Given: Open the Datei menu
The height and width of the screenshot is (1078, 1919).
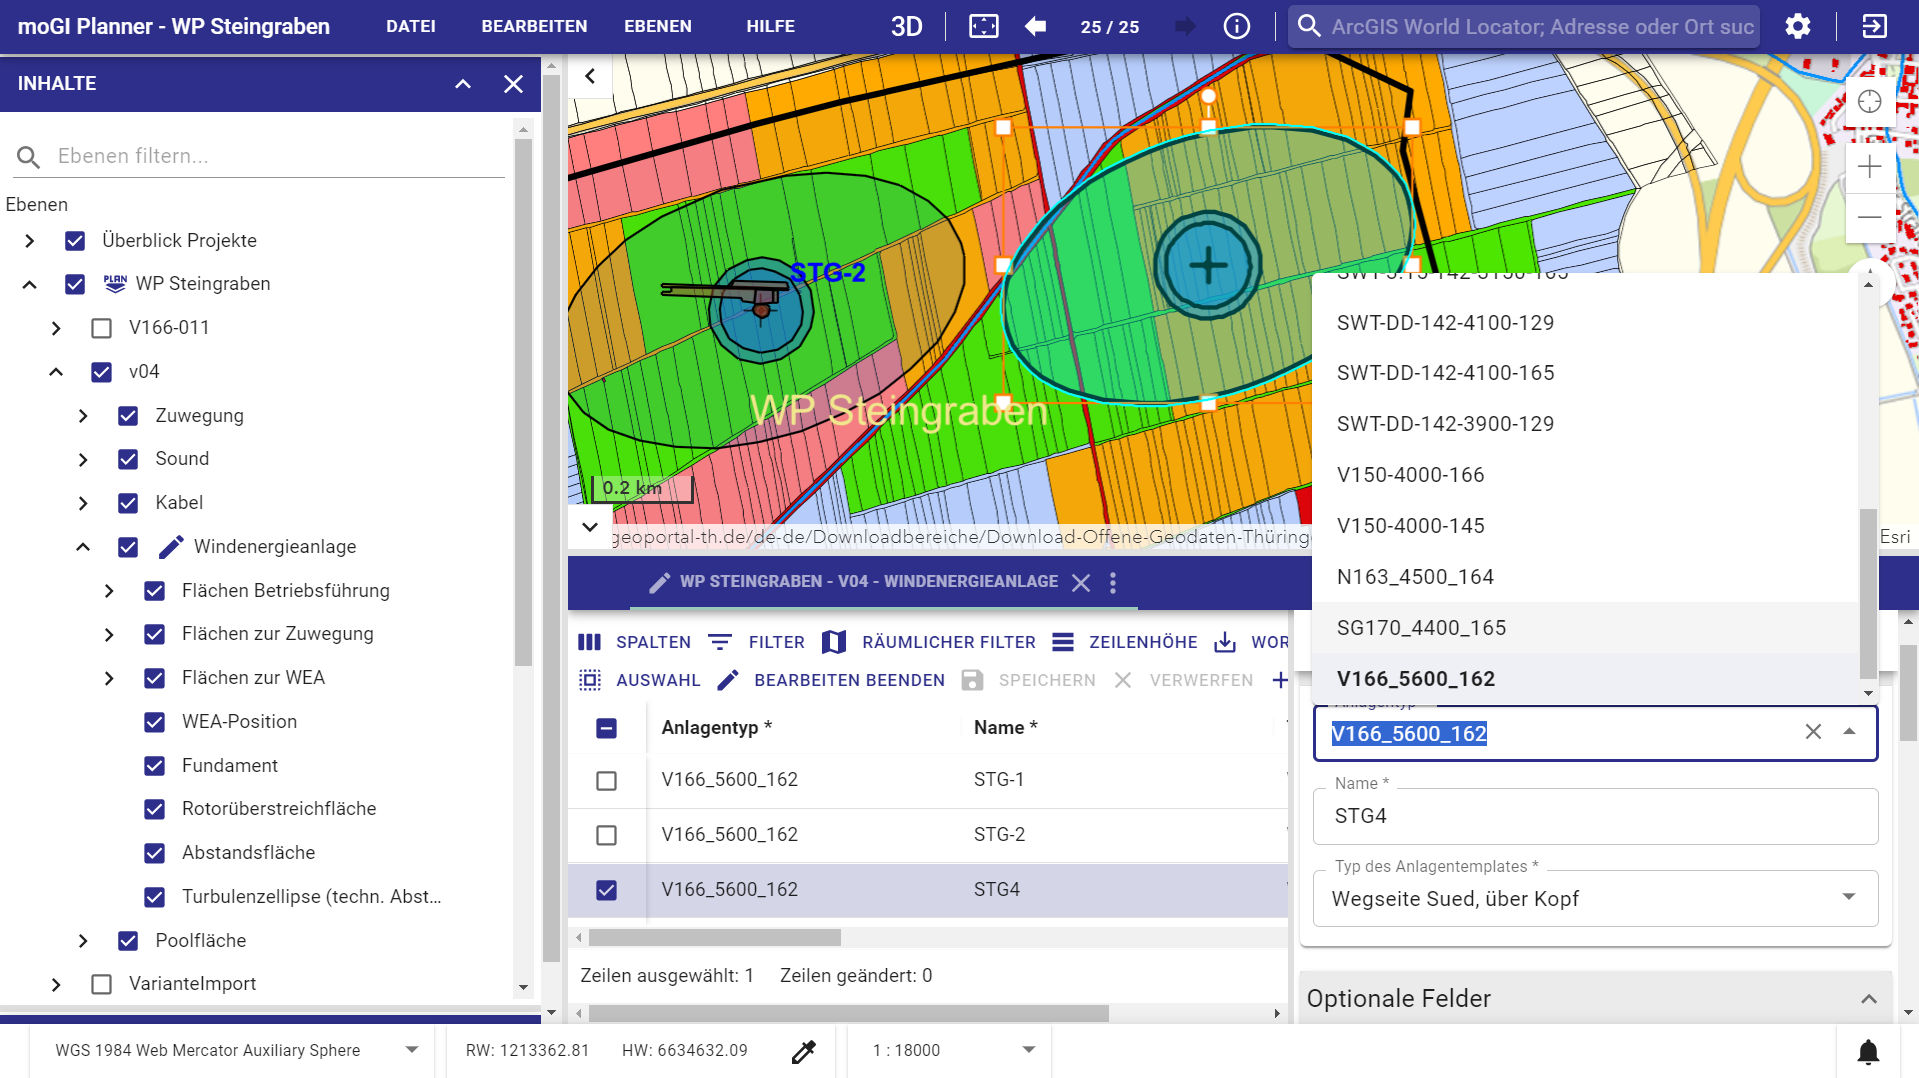Looking at the screenshot, I should tap(410, 26).
